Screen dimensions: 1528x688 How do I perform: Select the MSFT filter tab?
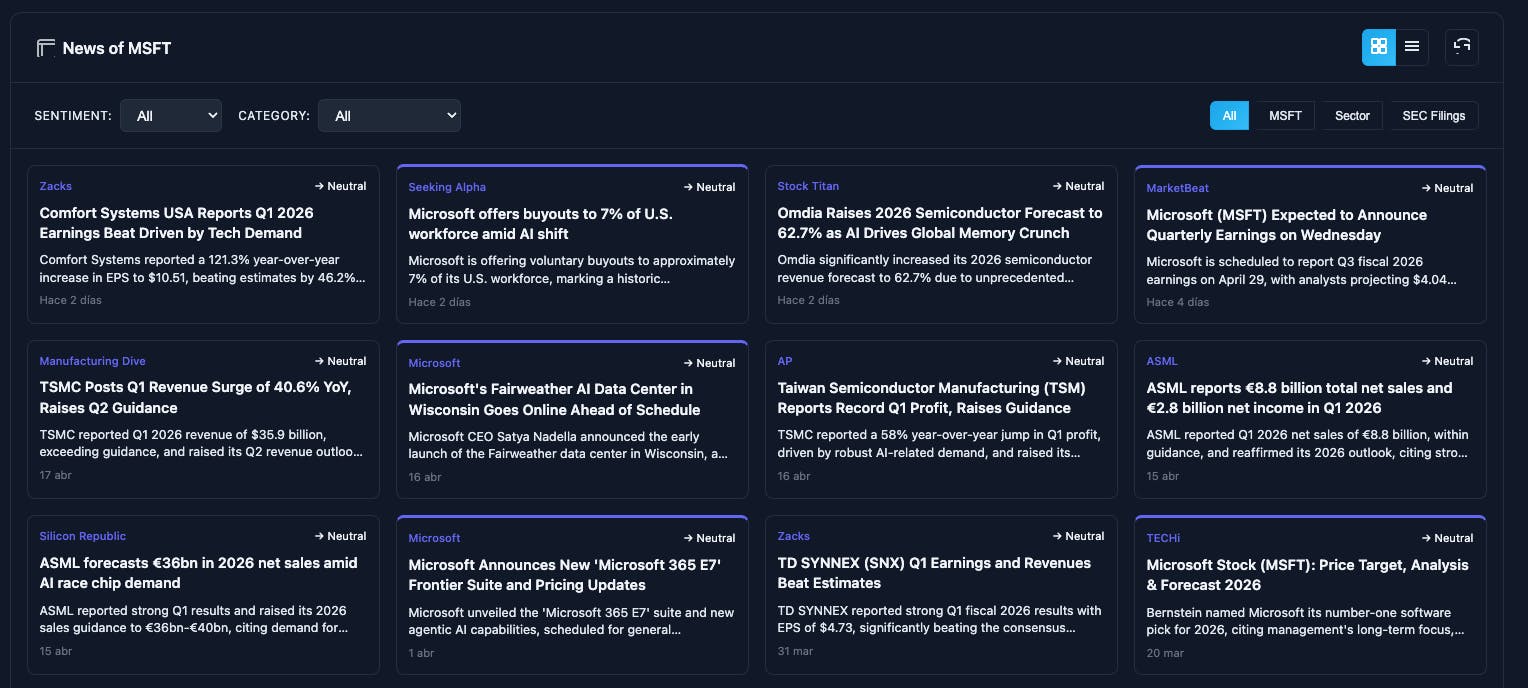(1285, 115)
